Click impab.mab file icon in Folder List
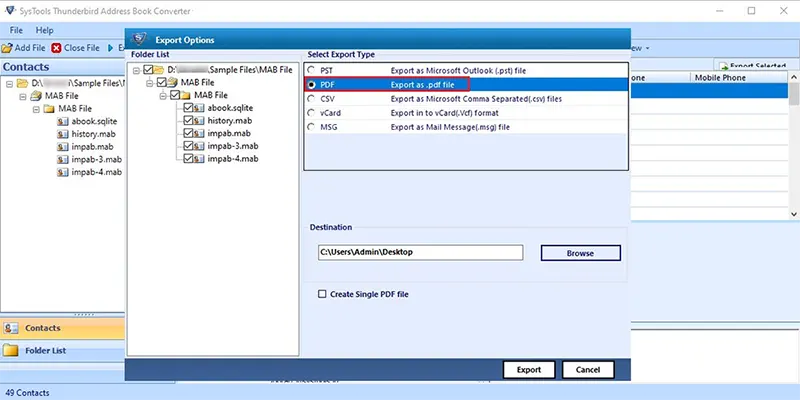 pyautogui.click(x=199, y=134)
